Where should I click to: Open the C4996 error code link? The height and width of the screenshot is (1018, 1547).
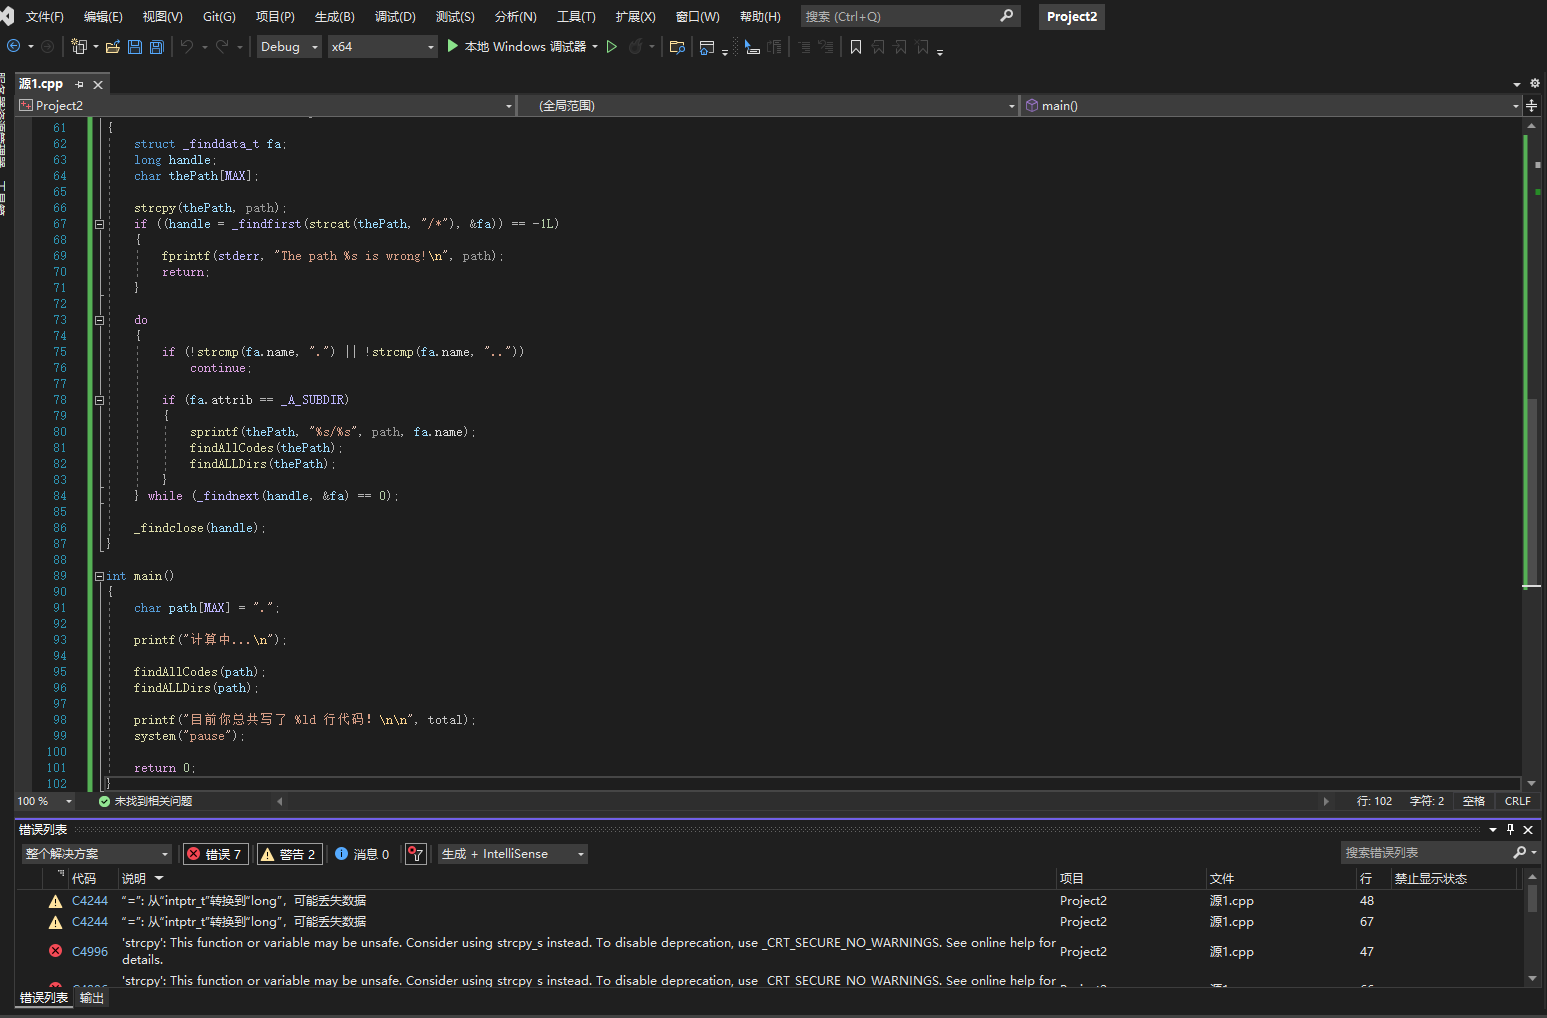point(90,951)
